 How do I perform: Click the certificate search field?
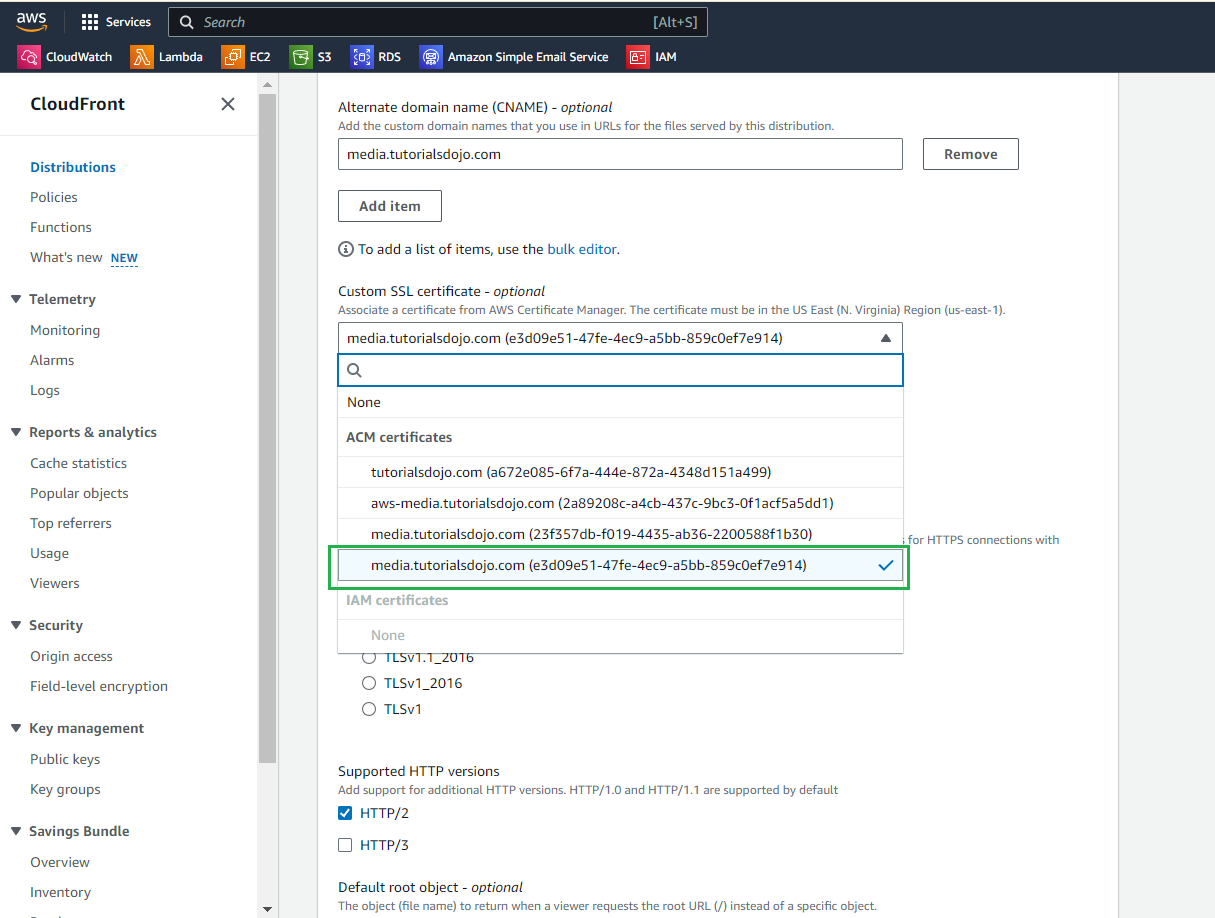[x=620, y=370]
